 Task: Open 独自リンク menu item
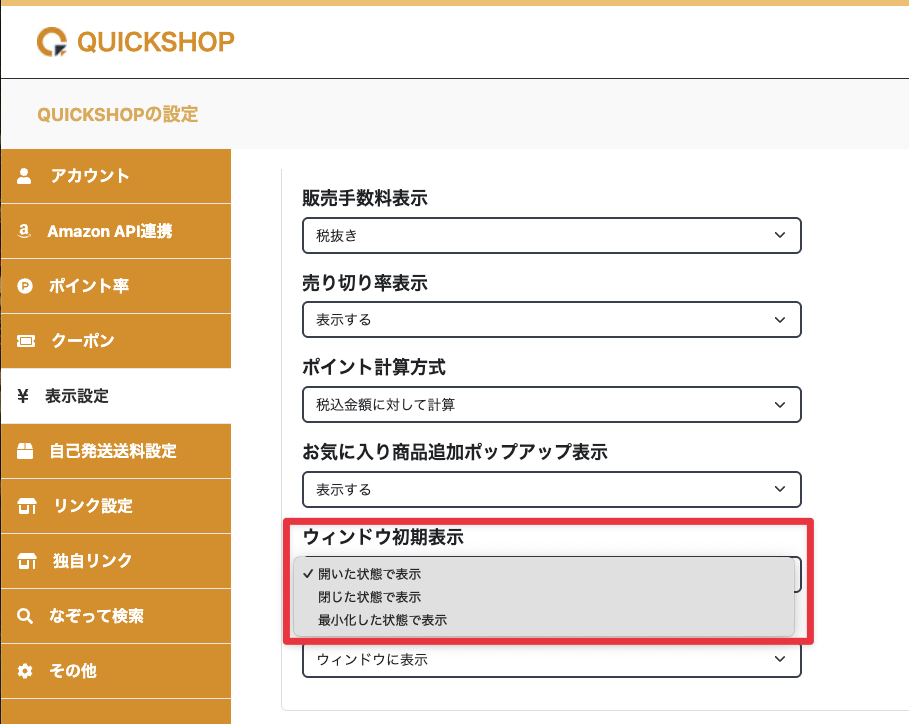click(92, 561)
